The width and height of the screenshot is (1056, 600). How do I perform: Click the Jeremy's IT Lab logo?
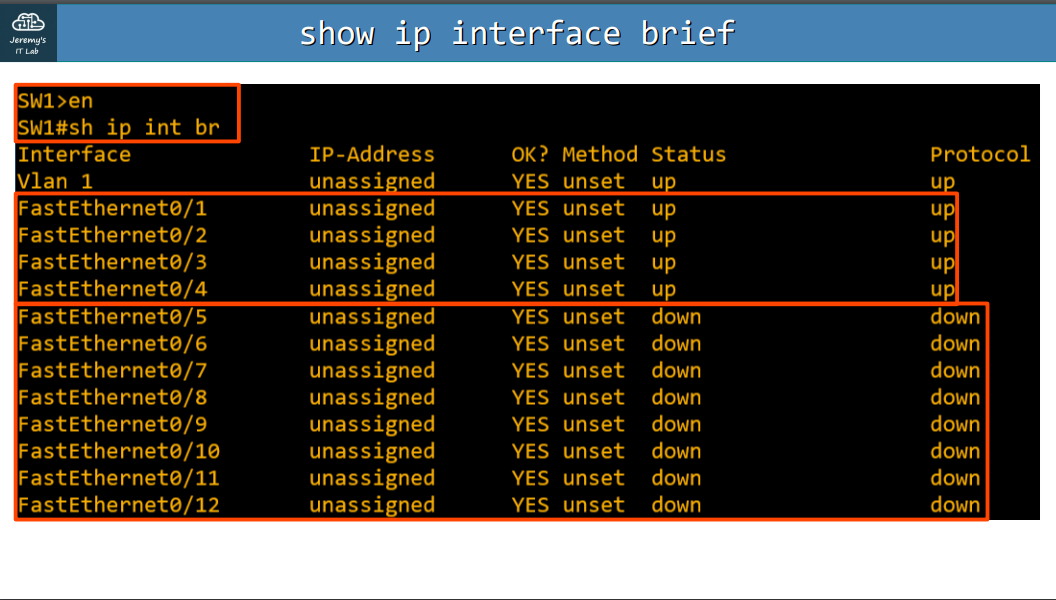pyautogui.click(x=29, y=33)
